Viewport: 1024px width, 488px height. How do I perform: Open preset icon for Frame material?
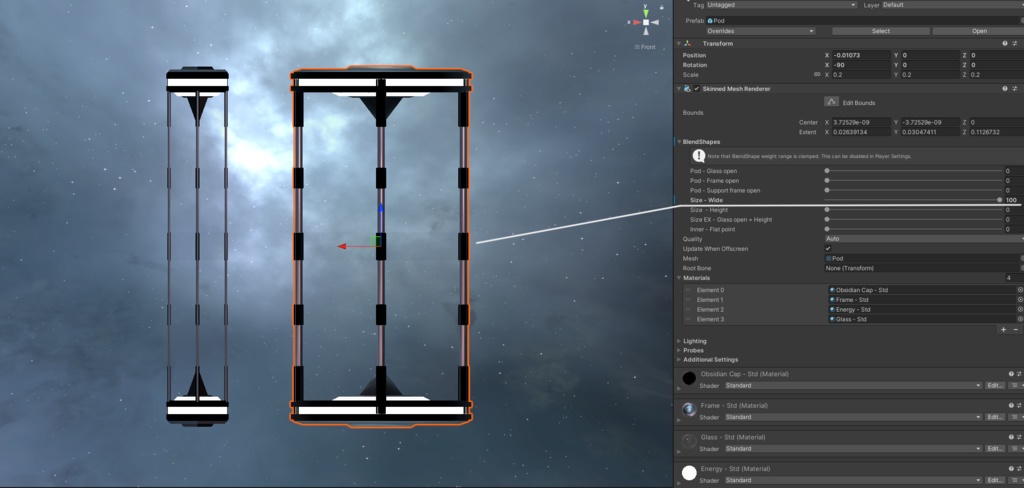pos(1019,406)
